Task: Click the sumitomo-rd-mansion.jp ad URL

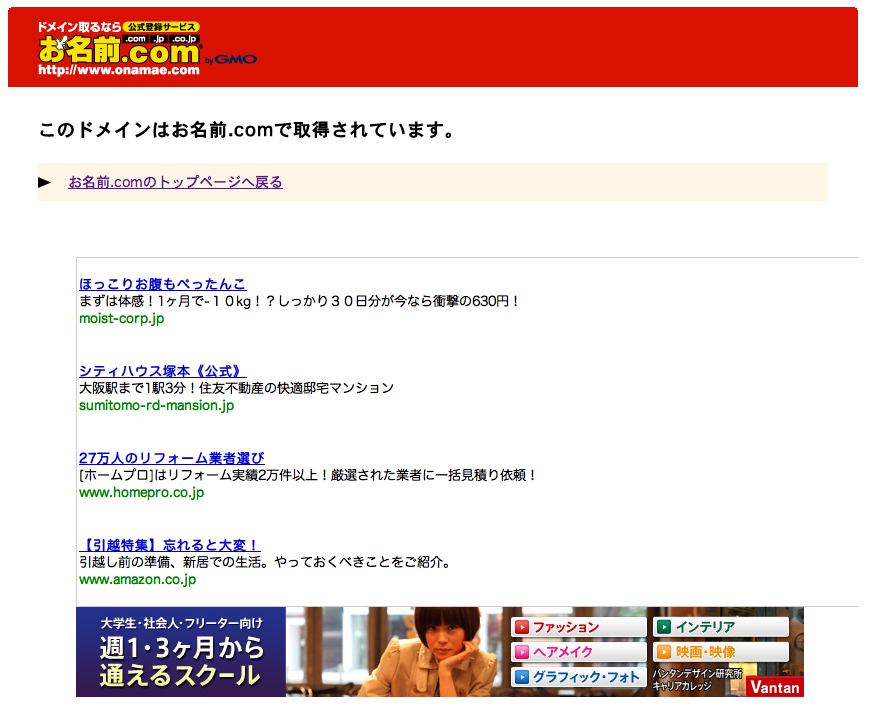Action: coord(156,406)
